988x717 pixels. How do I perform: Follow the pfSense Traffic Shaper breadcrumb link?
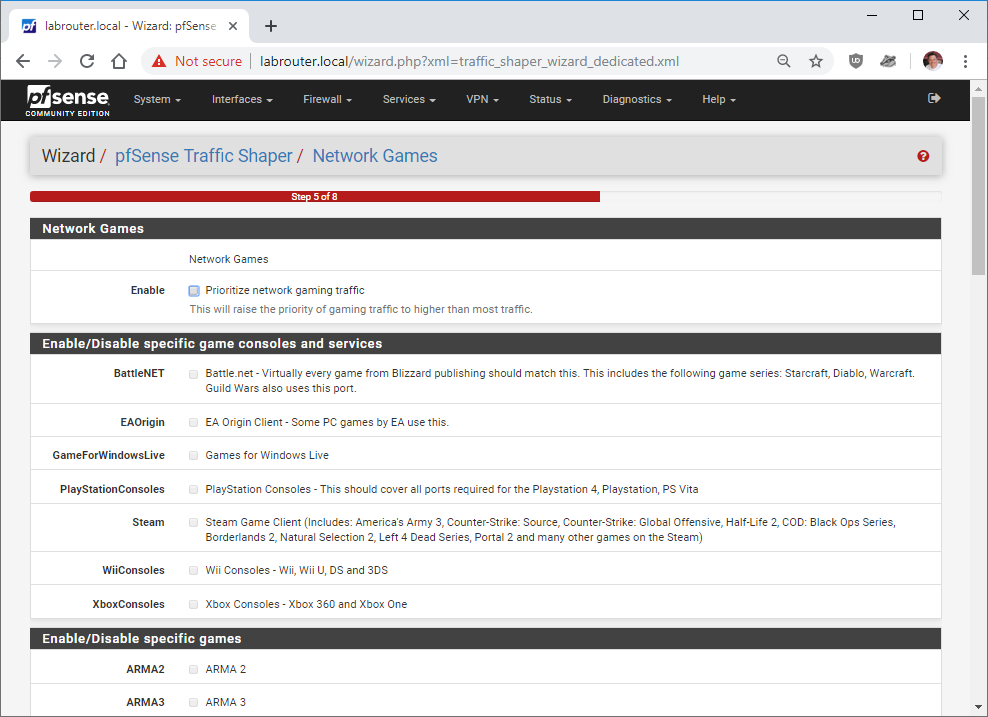[x=204, y=156]
